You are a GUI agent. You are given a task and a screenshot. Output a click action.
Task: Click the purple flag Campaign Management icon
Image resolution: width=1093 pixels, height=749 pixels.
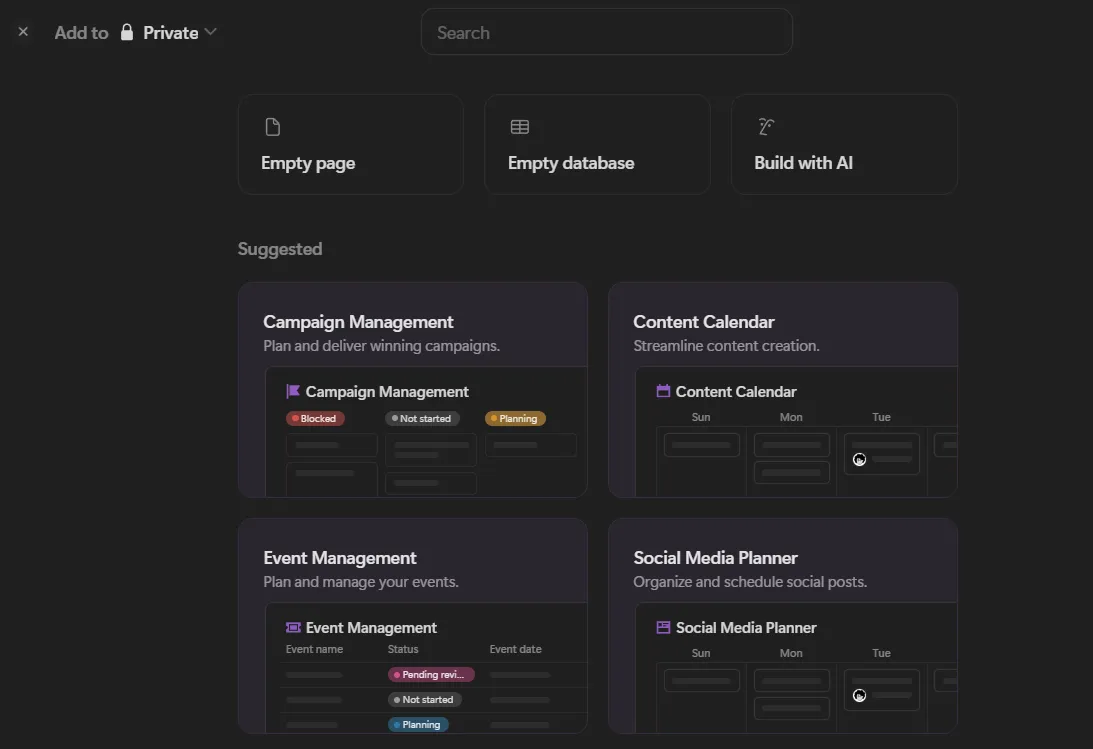tap(293, 391)
